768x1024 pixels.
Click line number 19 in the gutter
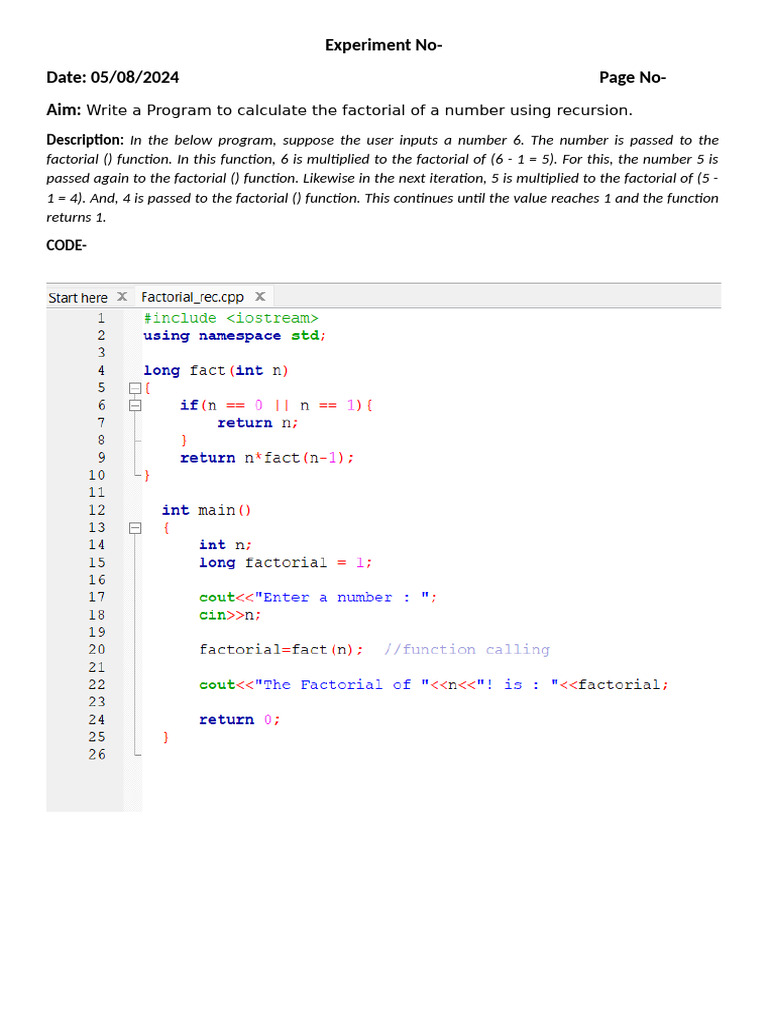tap(97, 632)
